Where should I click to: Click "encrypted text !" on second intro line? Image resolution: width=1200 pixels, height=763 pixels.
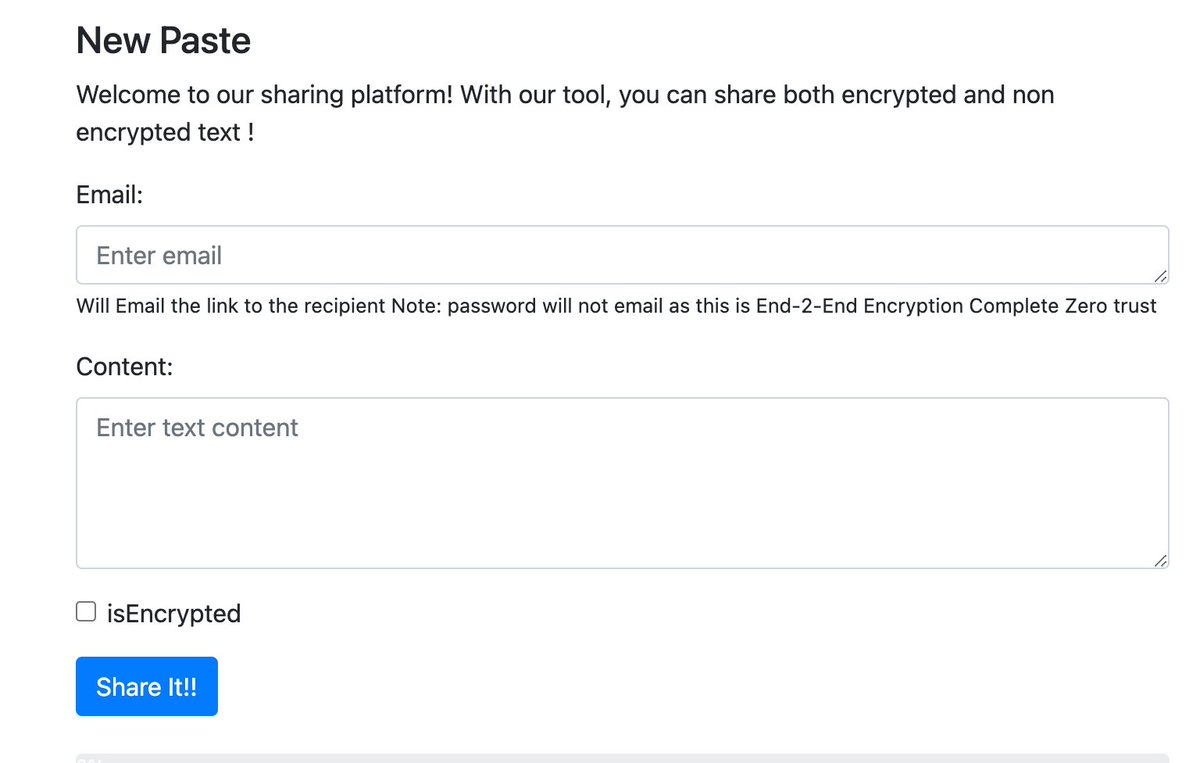click(165, 132)
